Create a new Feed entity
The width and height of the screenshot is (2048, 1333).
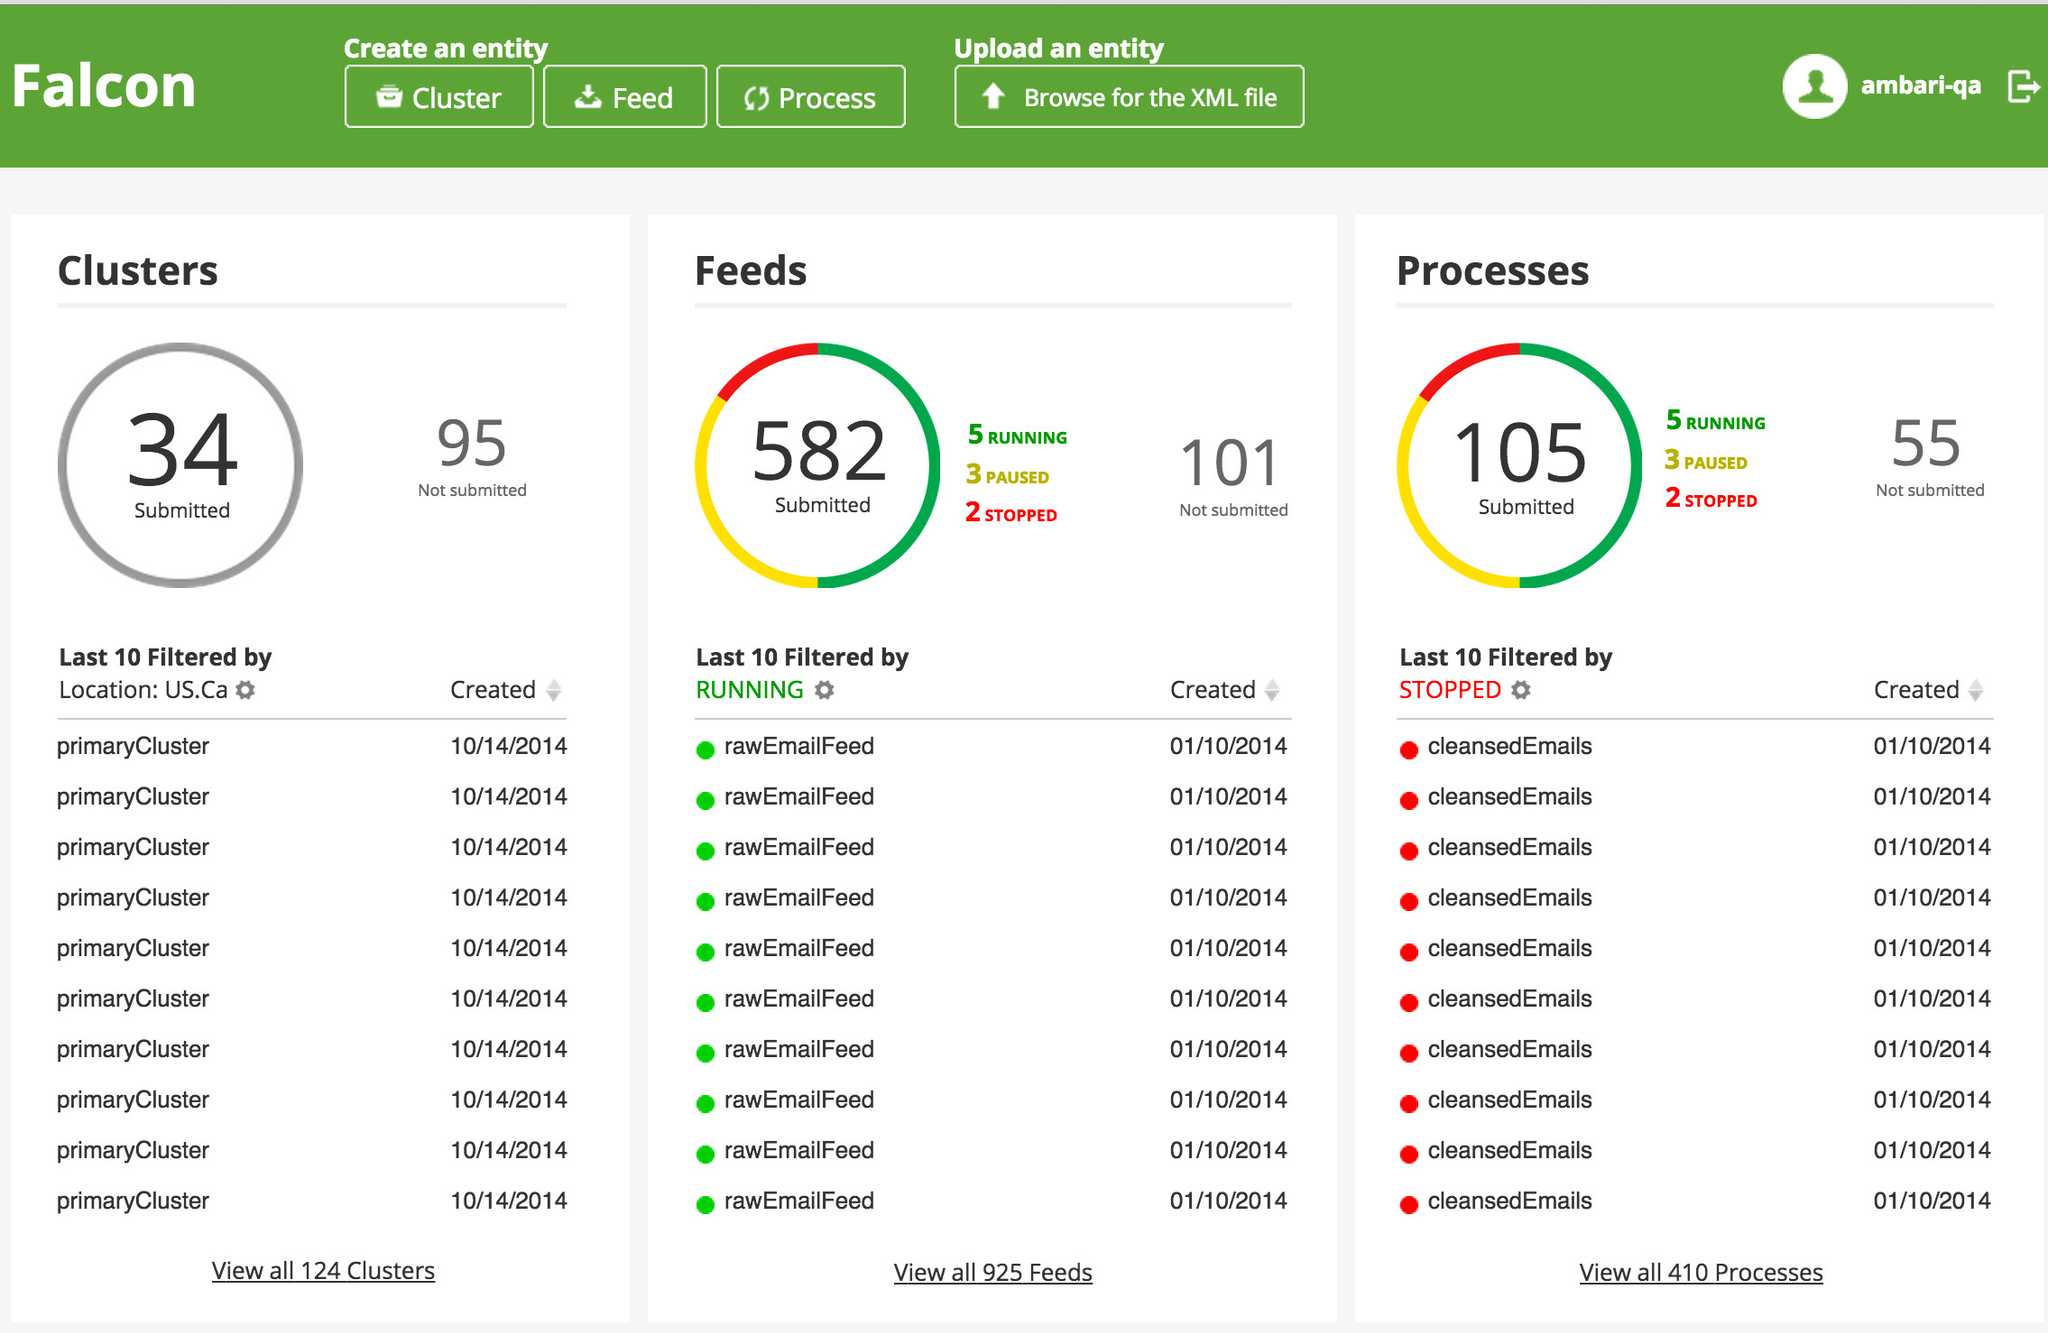click(x=625, y=97)
